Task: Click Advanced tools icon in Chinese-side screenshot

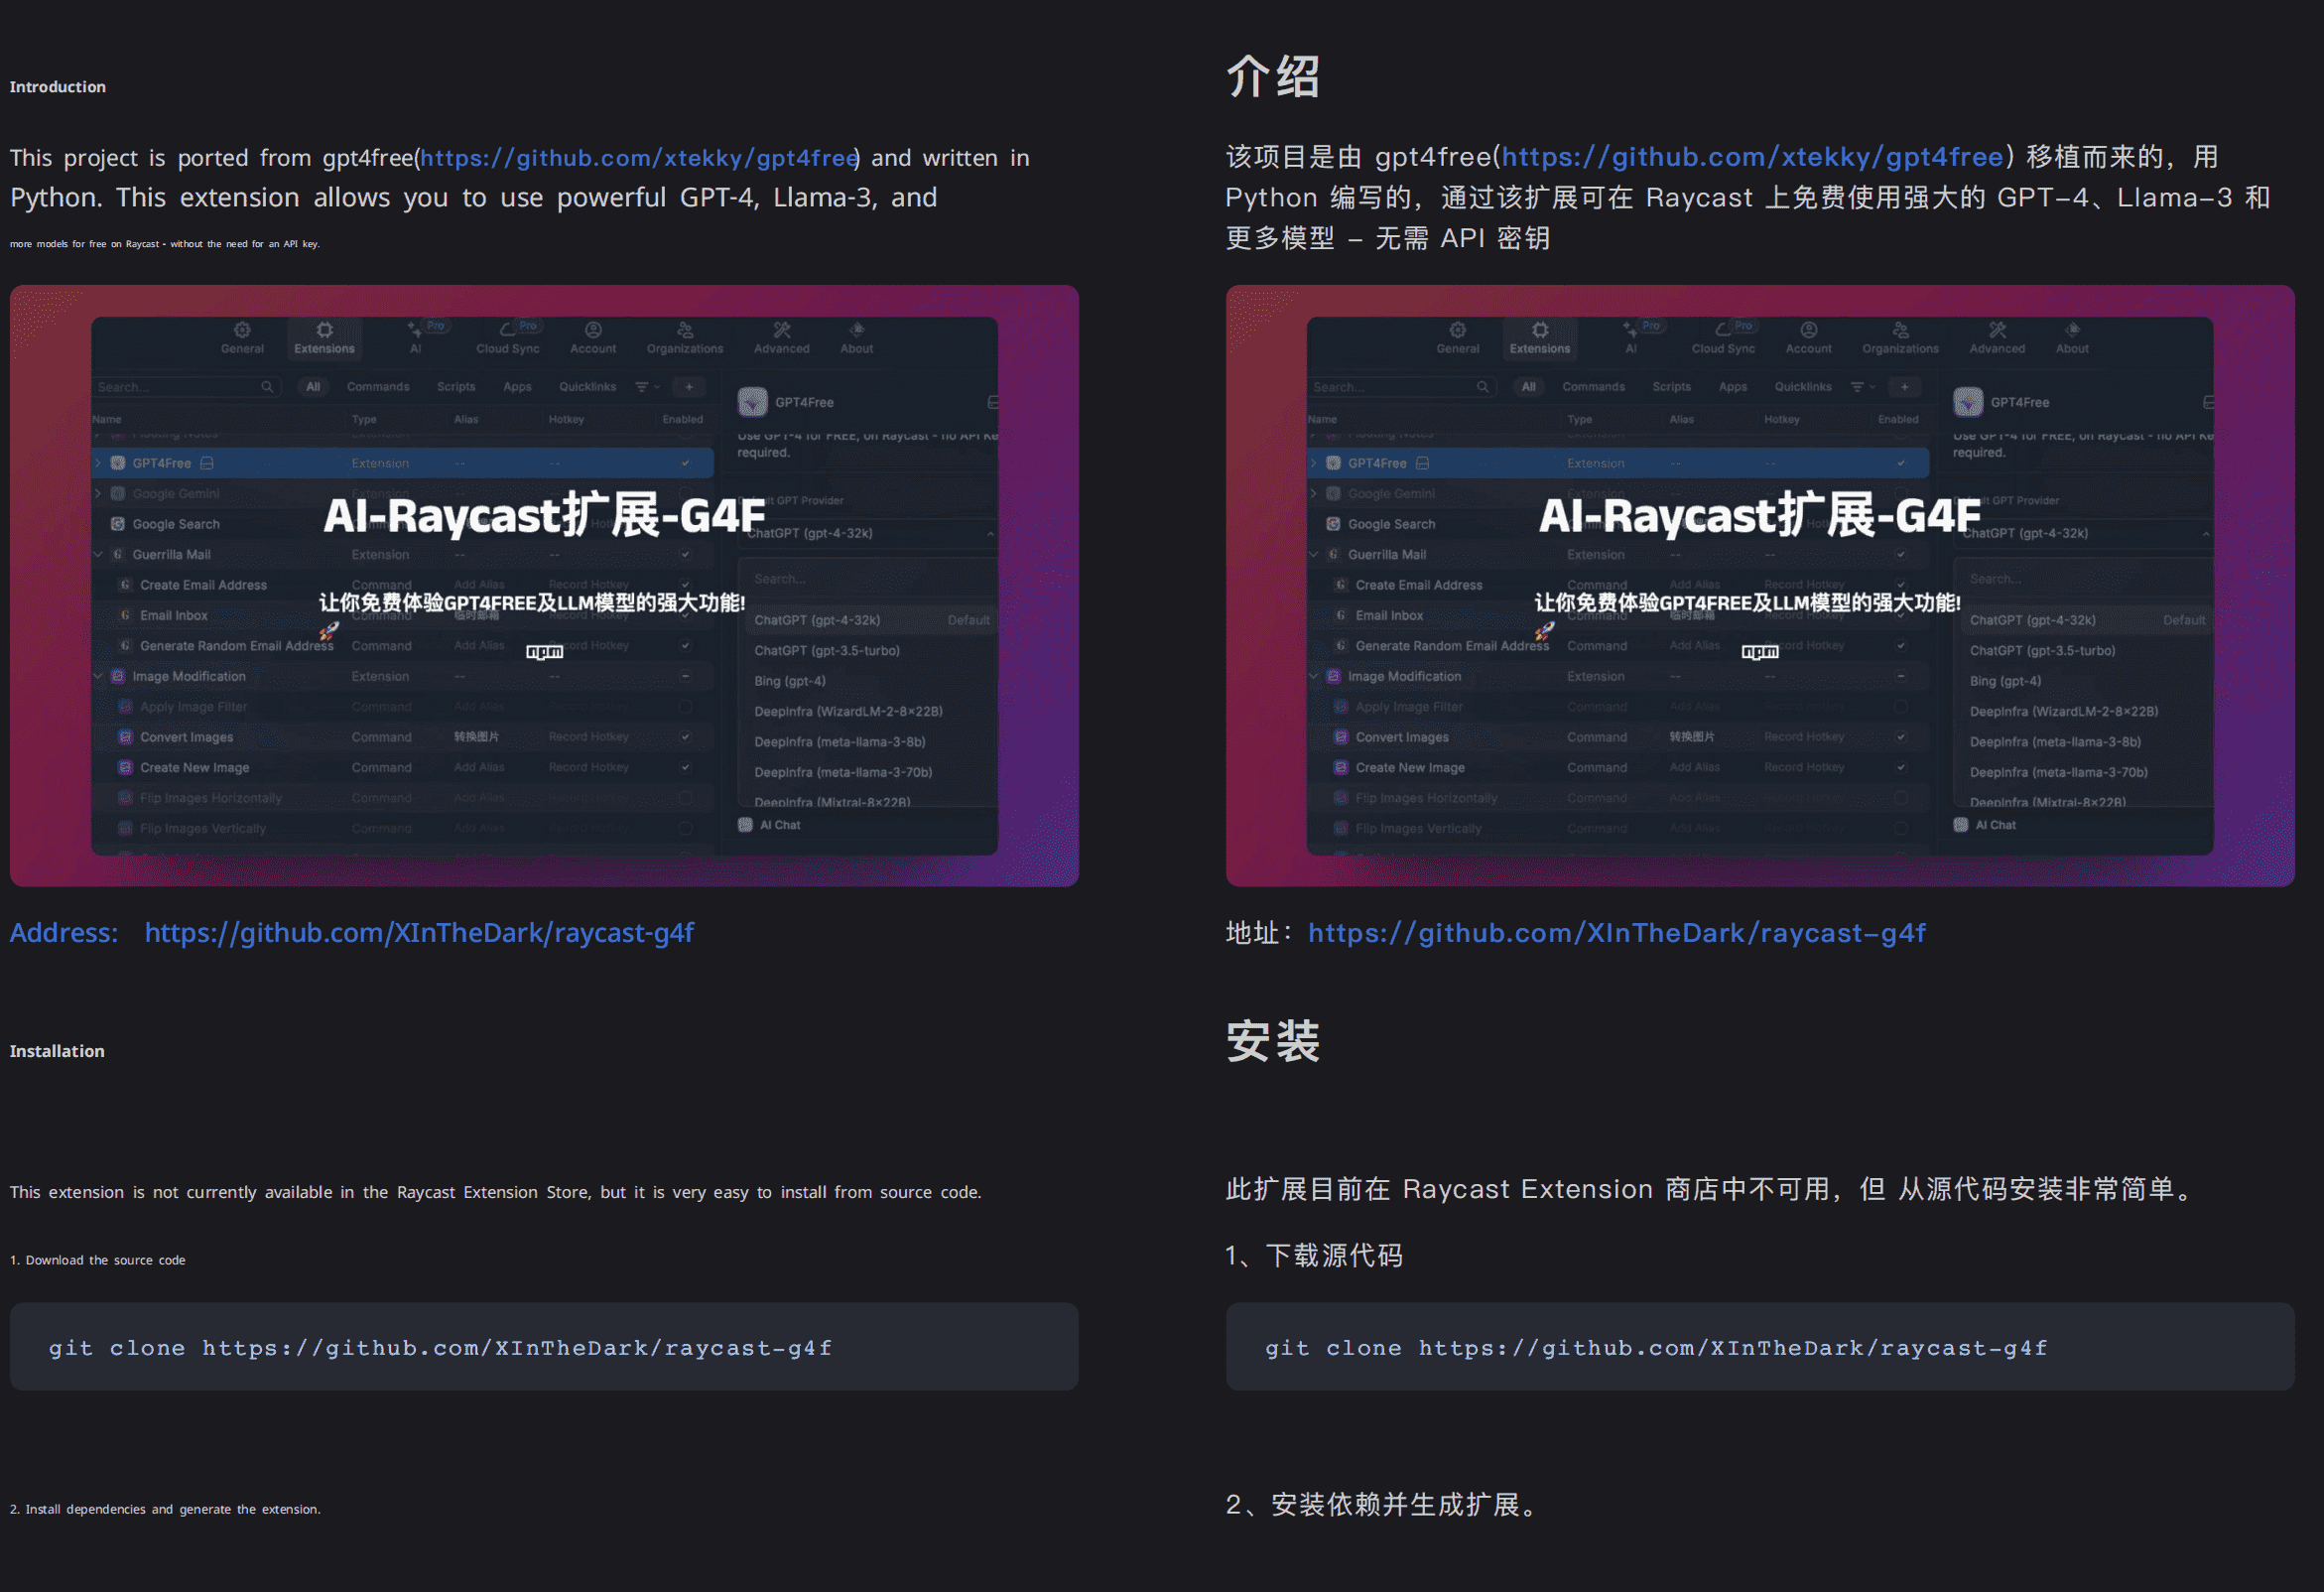Action: (x=1997, y=330)
